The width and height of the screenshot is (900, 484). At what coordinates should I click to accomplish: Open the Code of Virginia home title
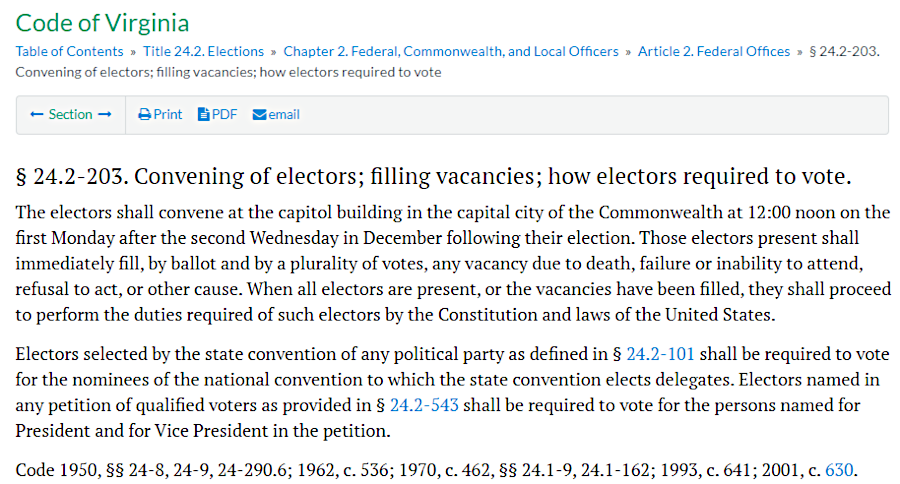(102, 22)
